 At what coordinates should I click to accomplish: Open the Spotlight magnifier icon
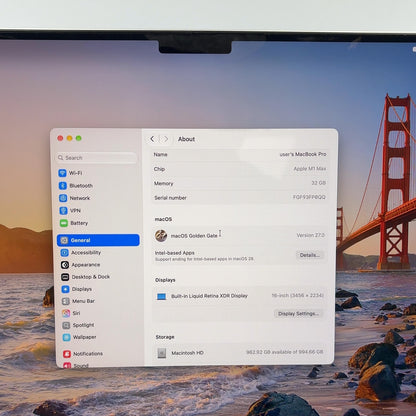pyautogui.click(x=66, y=325)
